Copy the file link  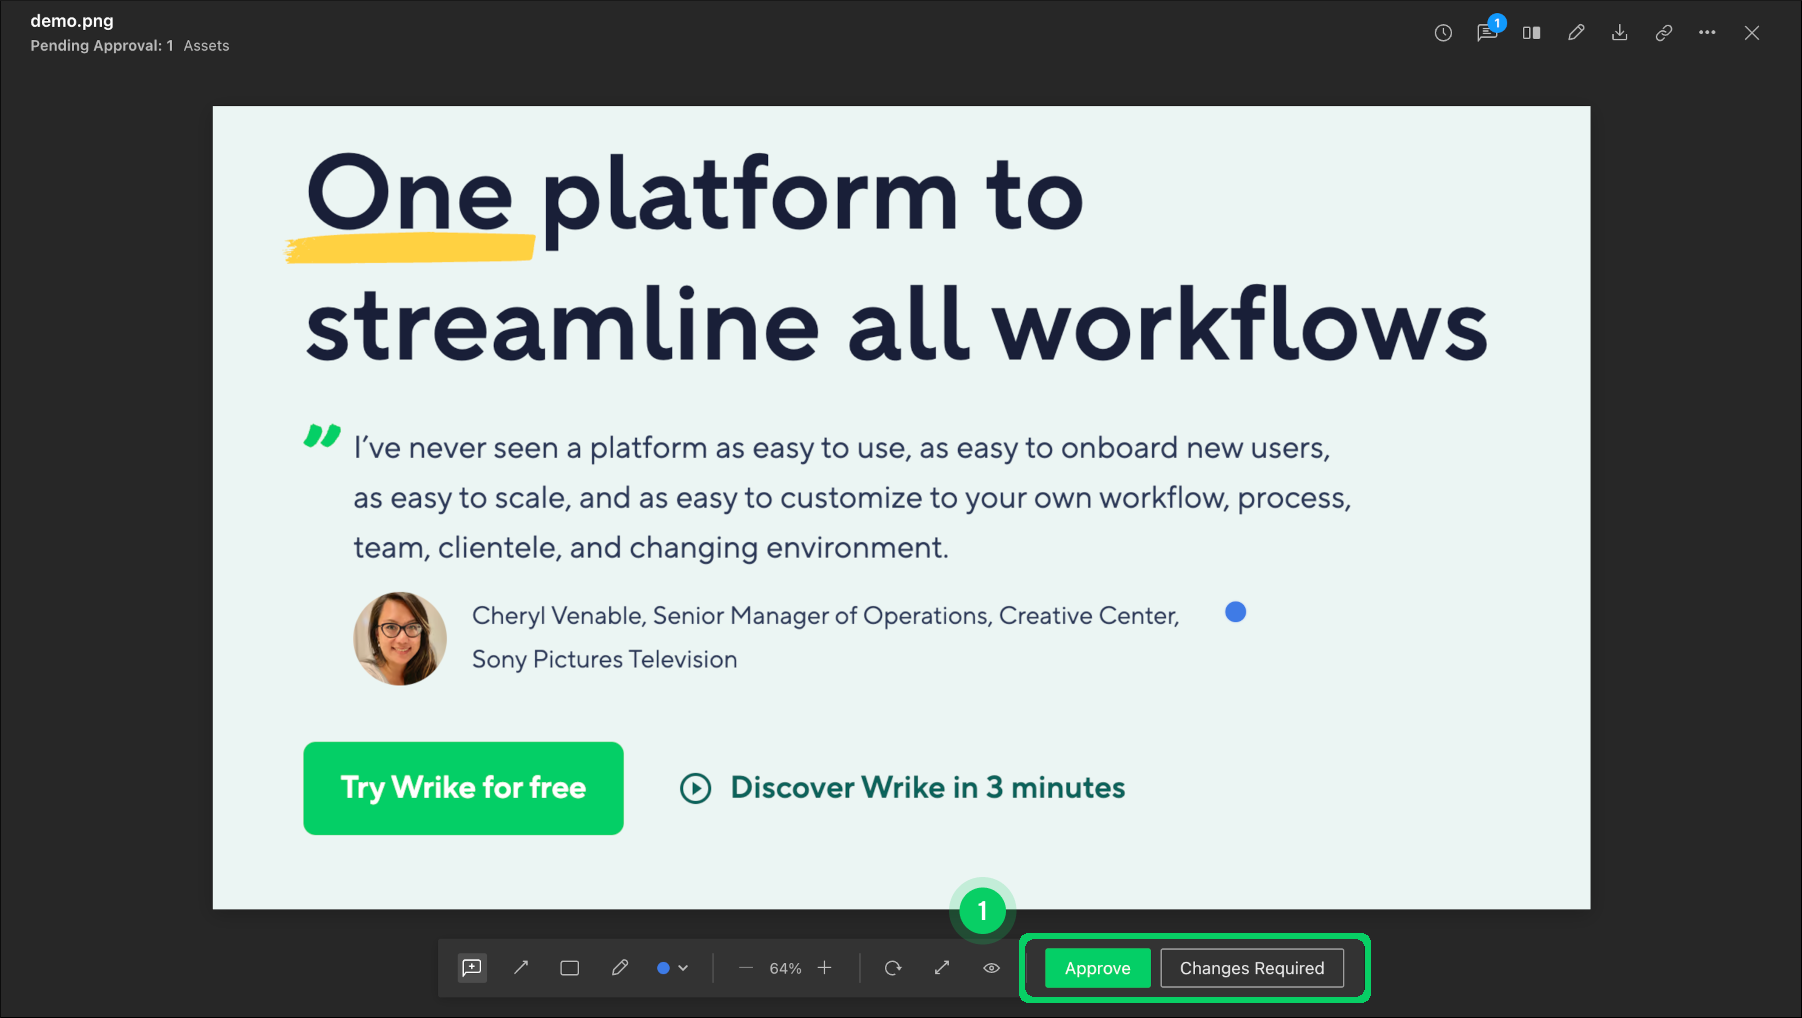point(1664,33)
